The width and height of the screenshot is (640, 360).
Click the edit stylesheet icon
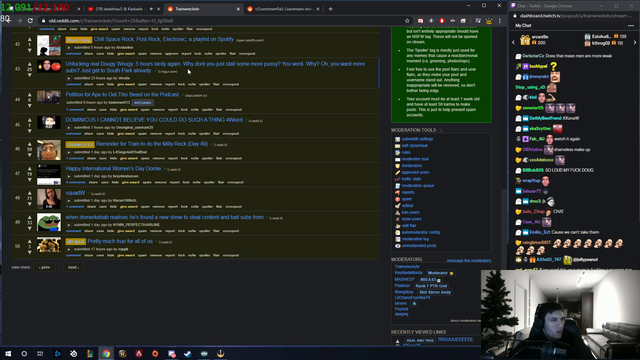pos(398,146)
